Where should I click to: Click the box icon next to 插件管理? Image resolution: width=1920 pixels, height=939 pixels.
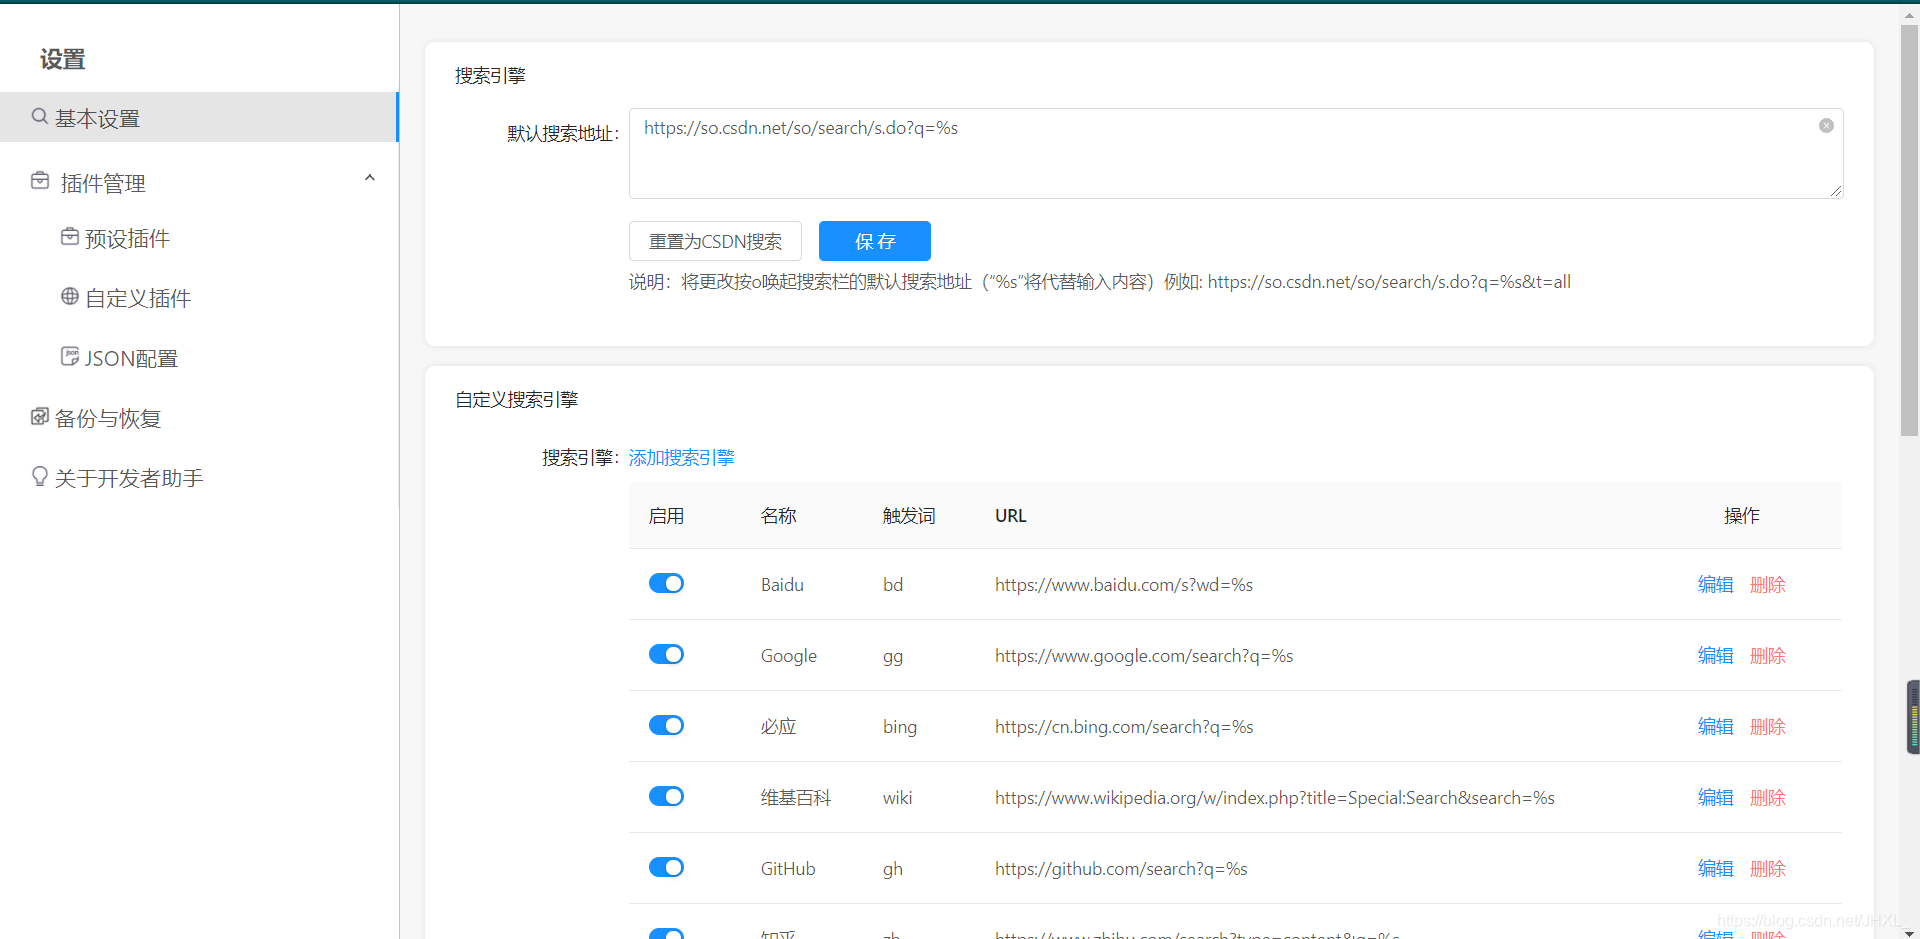point(39,181)
